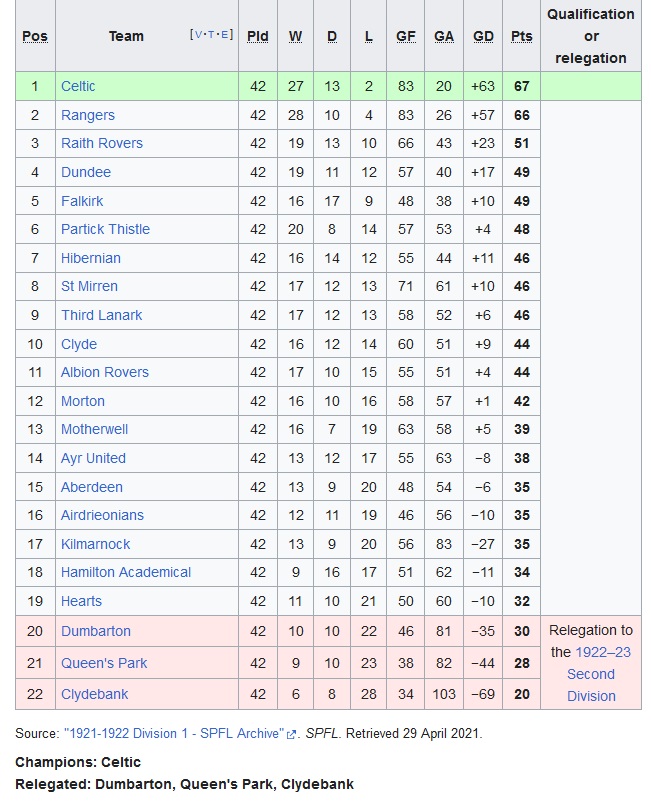This screenshot has width=651, height=801.
Task: Go to the Hibernian team page
Action: [x=91, y=258]
